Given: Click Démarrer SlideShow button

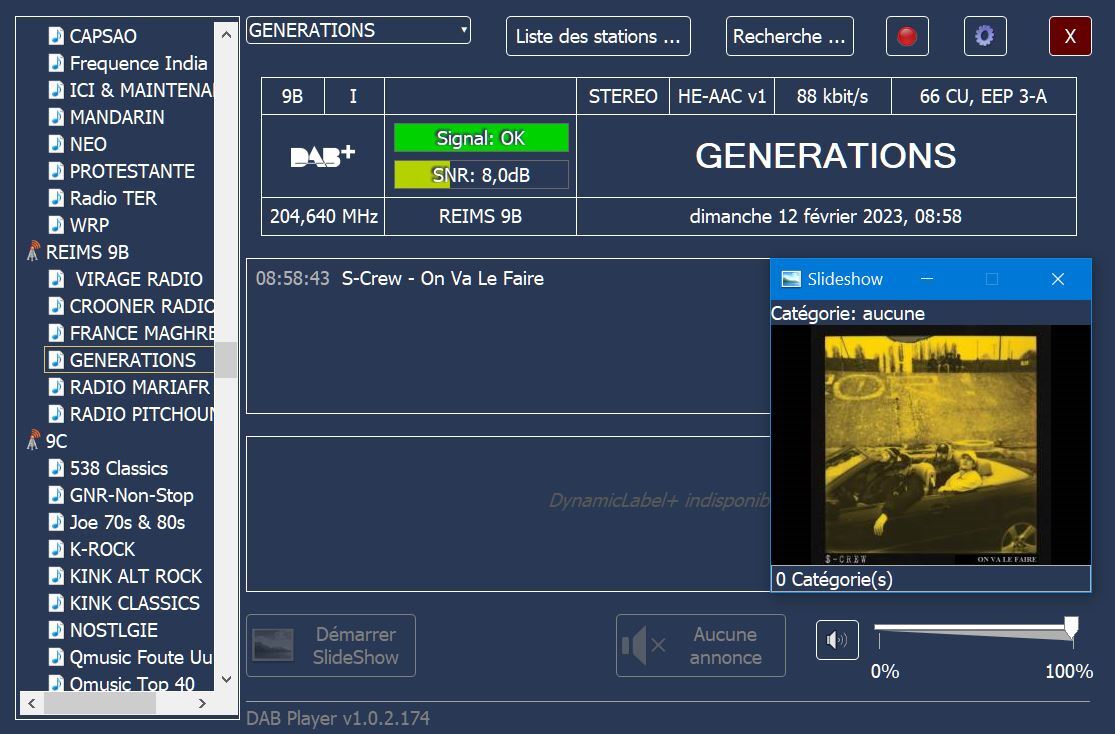Looking at the screenshot, I should pyautogui.click(x=331, y=645).
